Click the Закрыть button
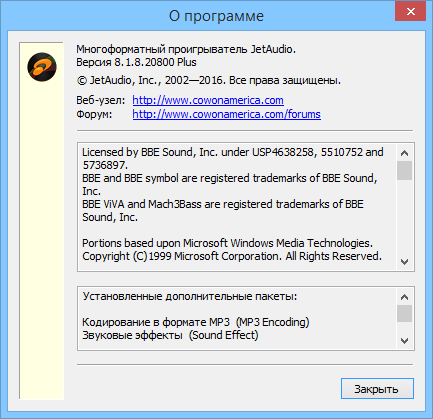This screenshot has height=419, width=433. point(377,388)
